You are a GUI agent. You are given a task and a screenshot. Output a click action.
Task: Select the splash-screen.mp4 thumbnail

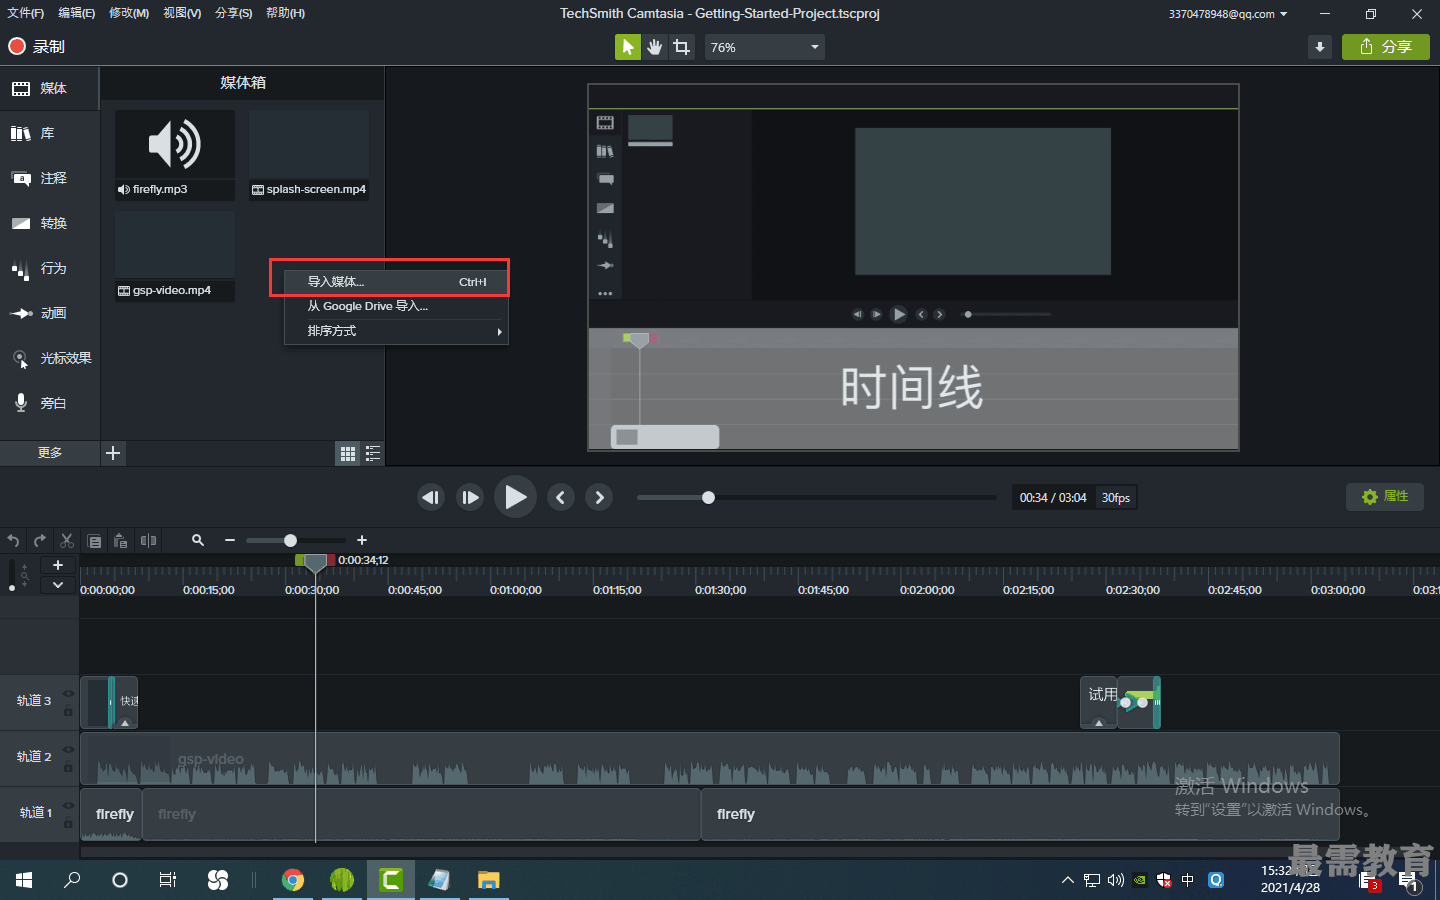pos(309,154)
